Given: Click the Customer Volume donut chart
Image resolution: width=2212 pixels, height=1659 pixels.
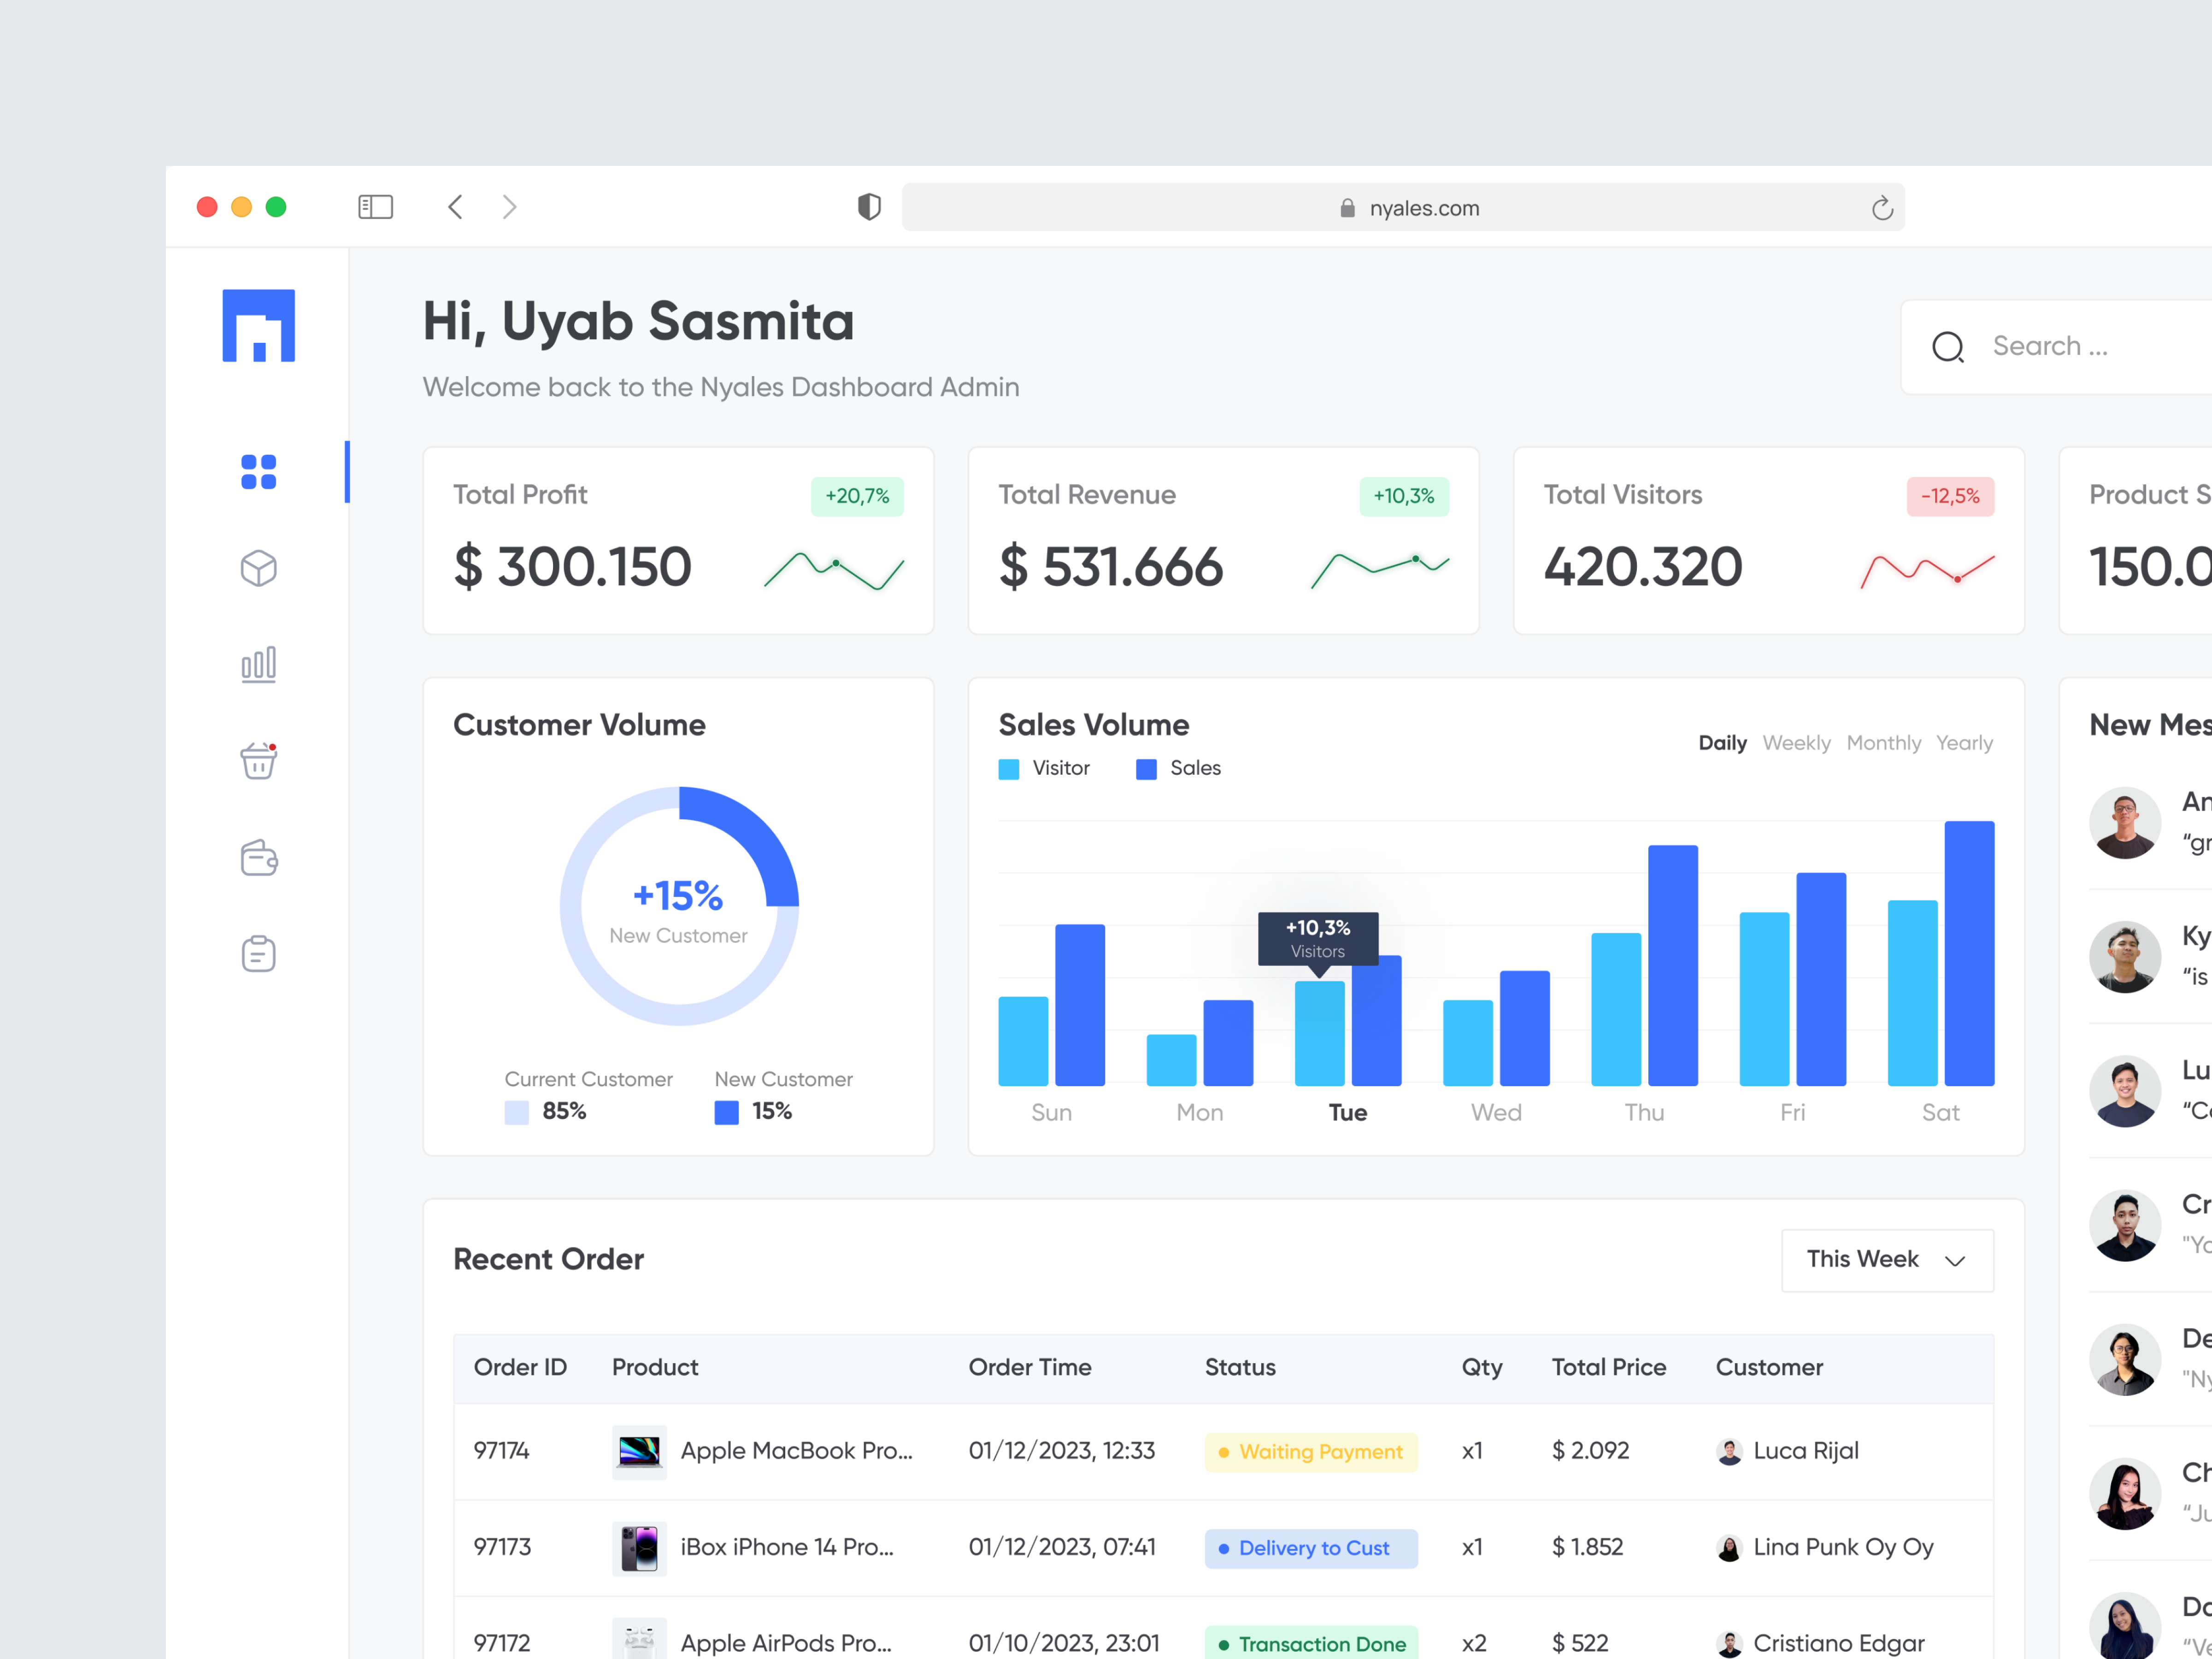Looking at the screenshot, I should coord(679,905).
